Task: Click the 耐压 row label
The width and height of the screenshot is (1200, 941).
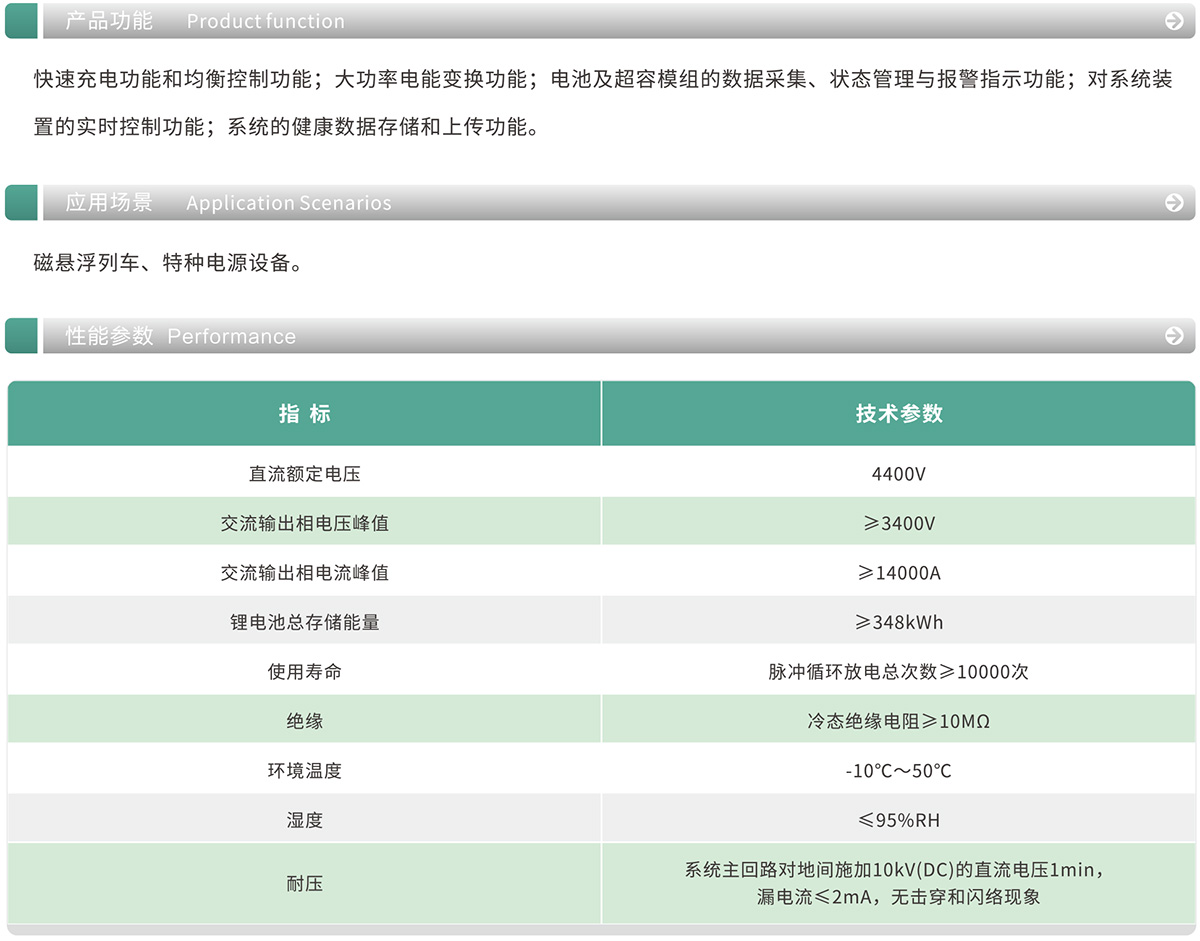Action: click(304, 884)
